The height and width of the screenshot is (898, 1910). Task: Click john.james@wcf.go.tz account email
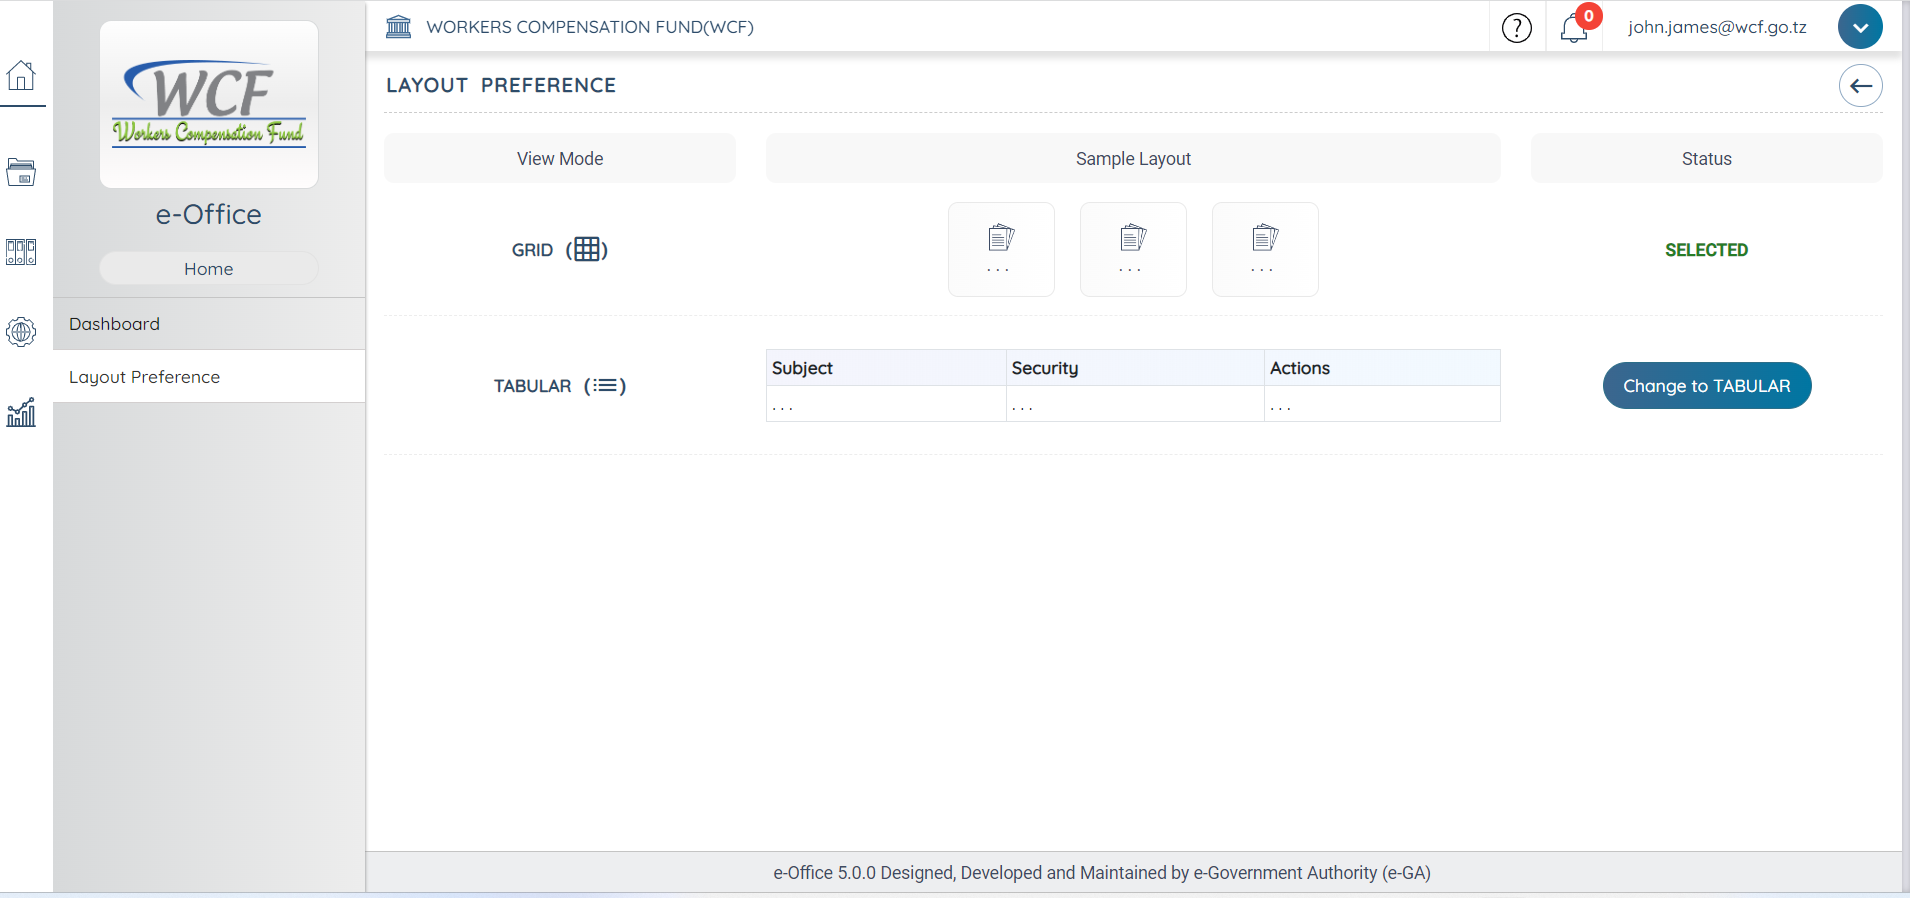pos(1716,27)
